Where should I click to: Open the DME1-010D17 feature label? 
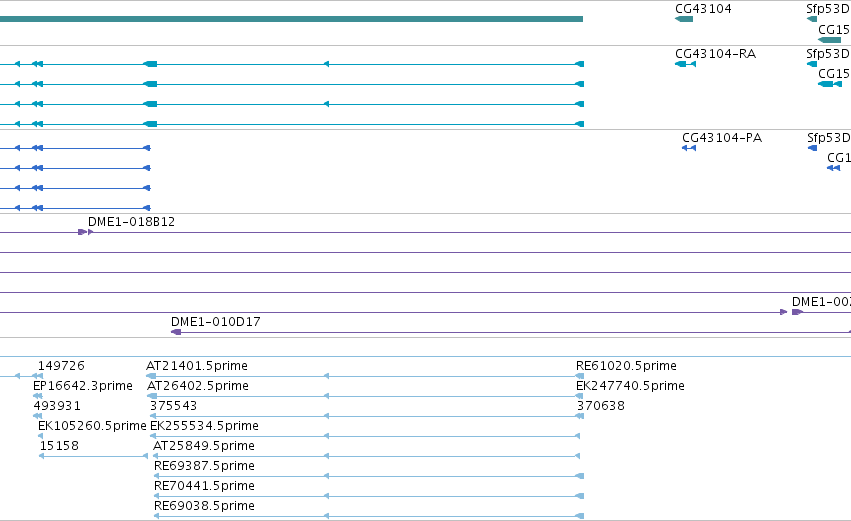pos(215,322)
